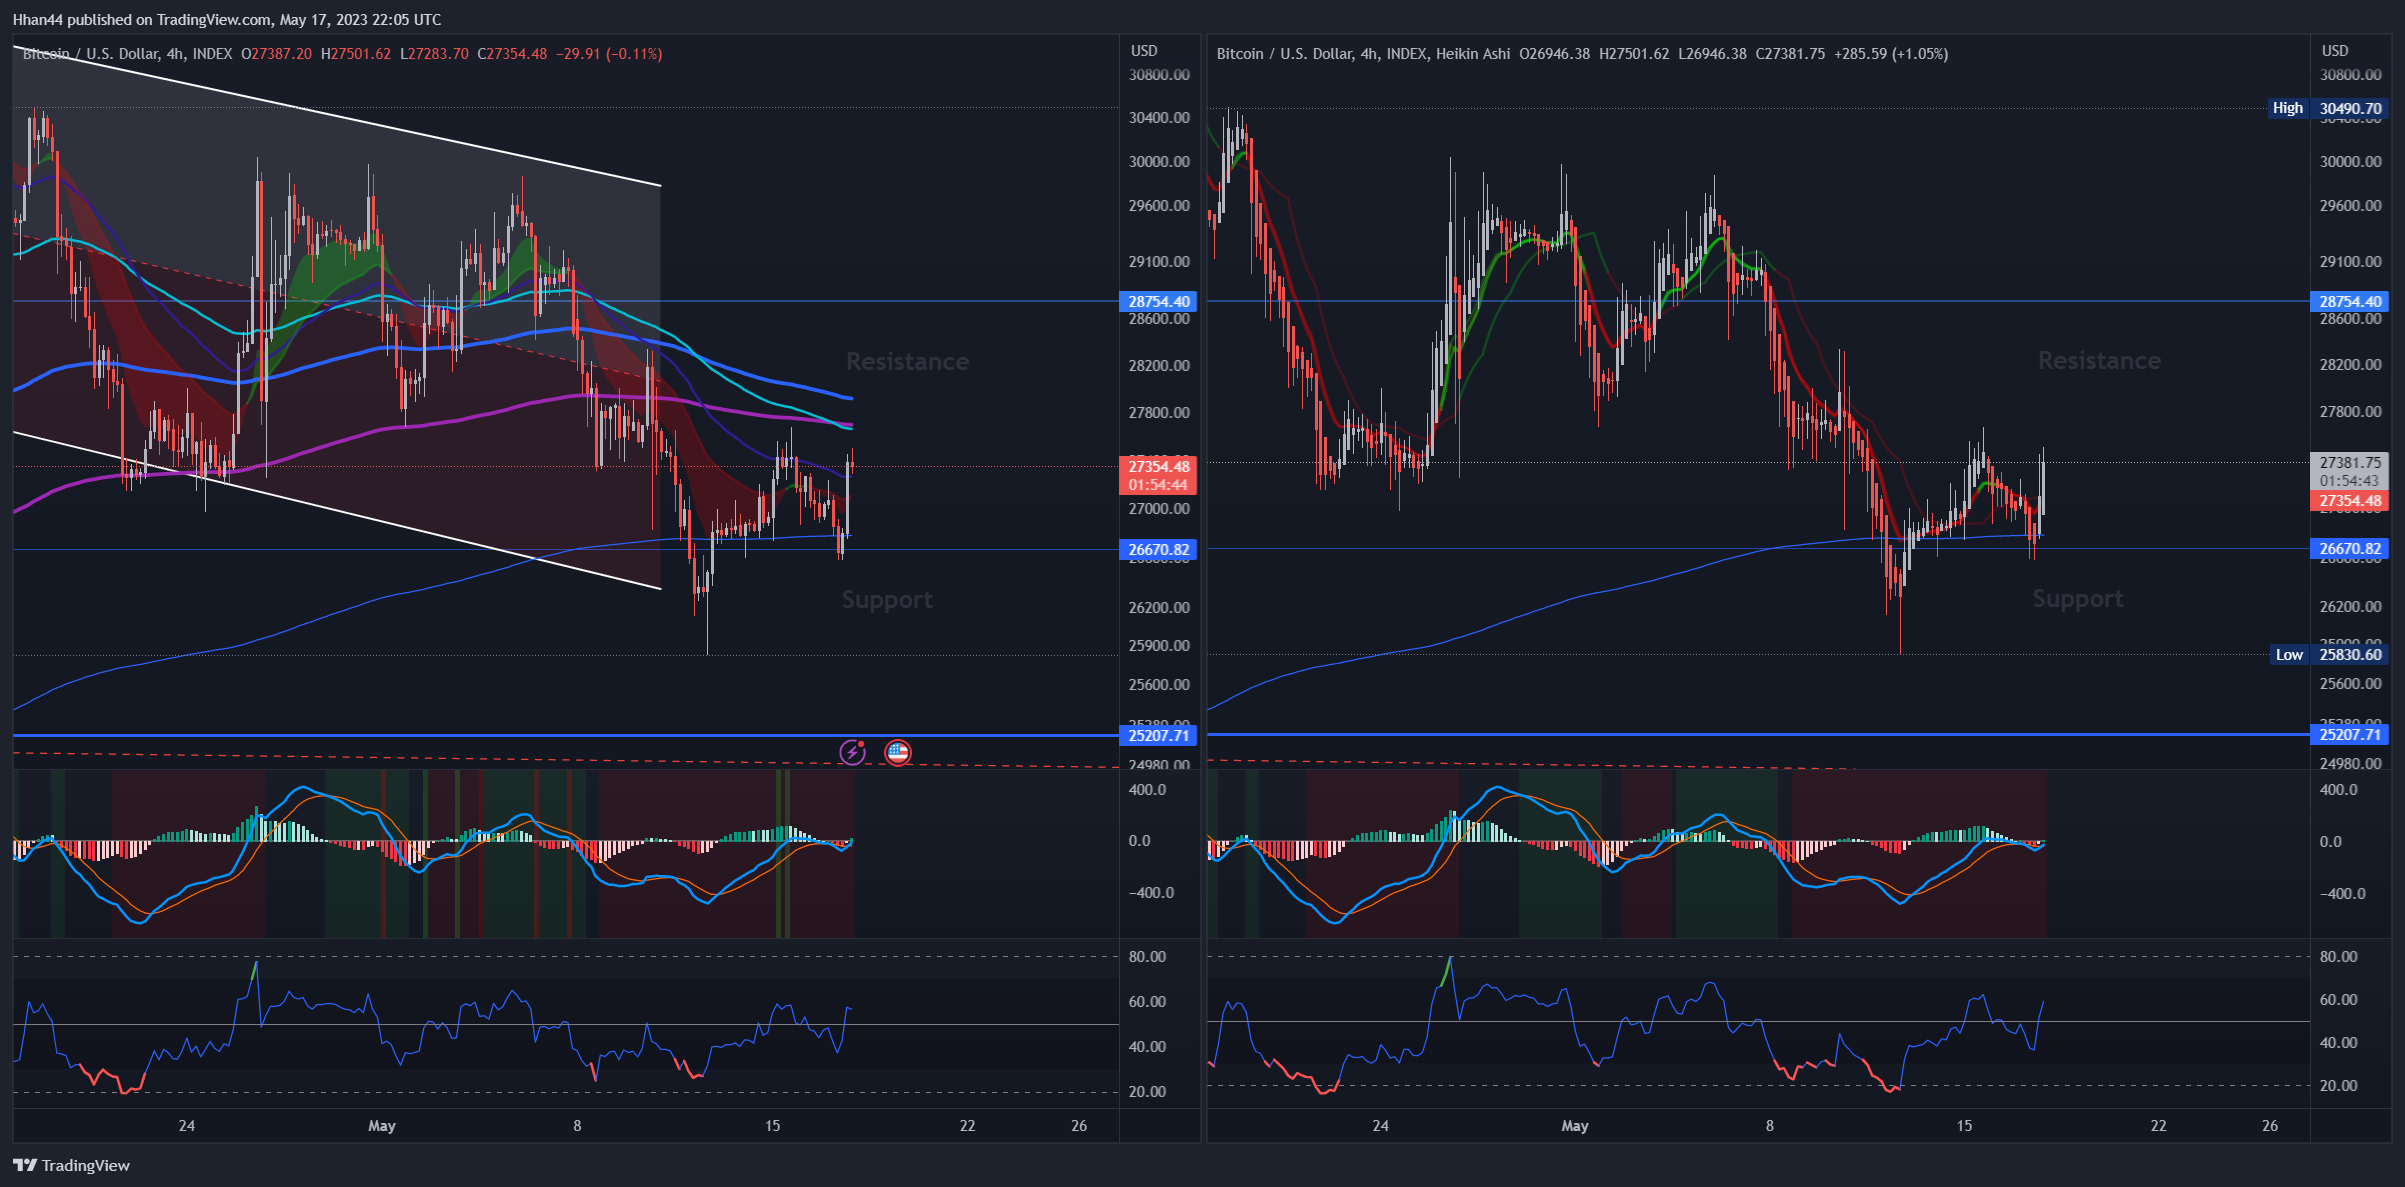Click the '24' date on the candlestick time axis
The height and width of the screenshot is (1187, 2405).
coord(187,1126)
